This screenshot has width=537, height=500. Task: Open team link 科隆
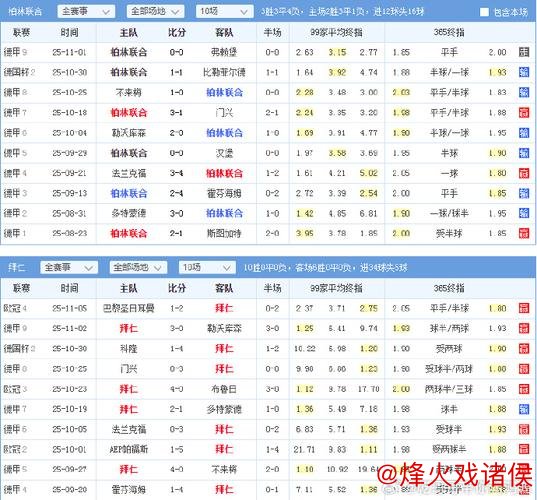pos(129,349)
